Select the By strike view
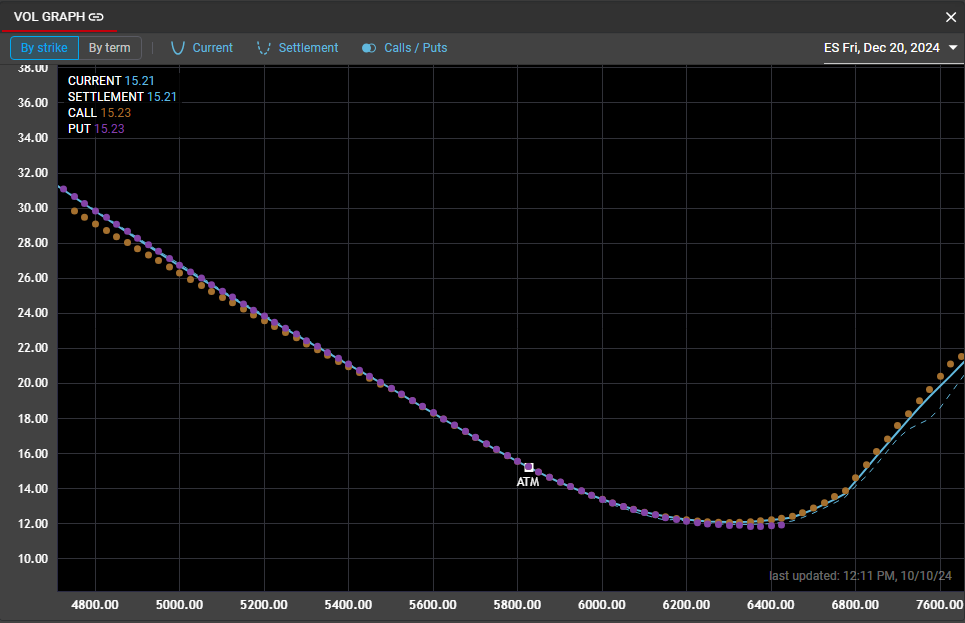 [44, 48]
